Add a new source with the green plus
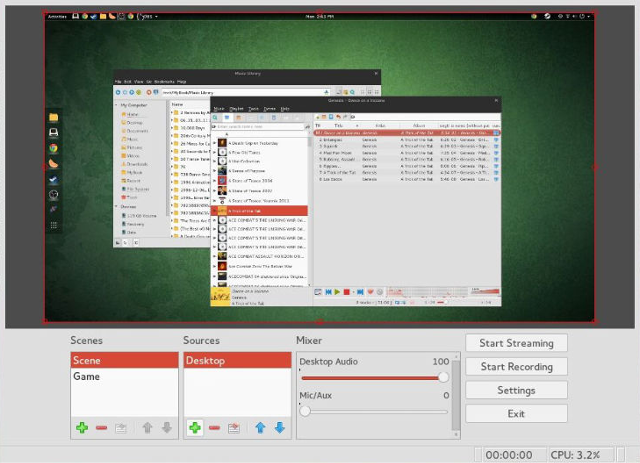 coord(195,427)
